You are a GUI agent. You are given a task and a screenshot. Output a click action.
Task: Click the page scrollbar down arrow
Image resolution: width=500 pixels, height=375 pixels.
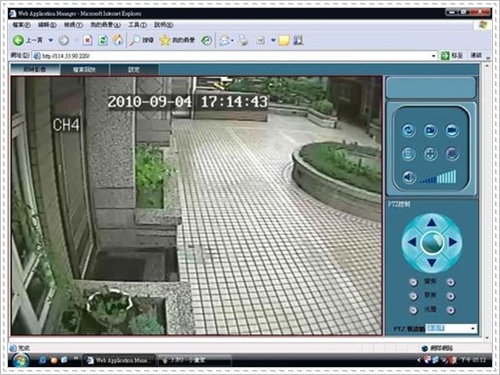coord(486,338)
